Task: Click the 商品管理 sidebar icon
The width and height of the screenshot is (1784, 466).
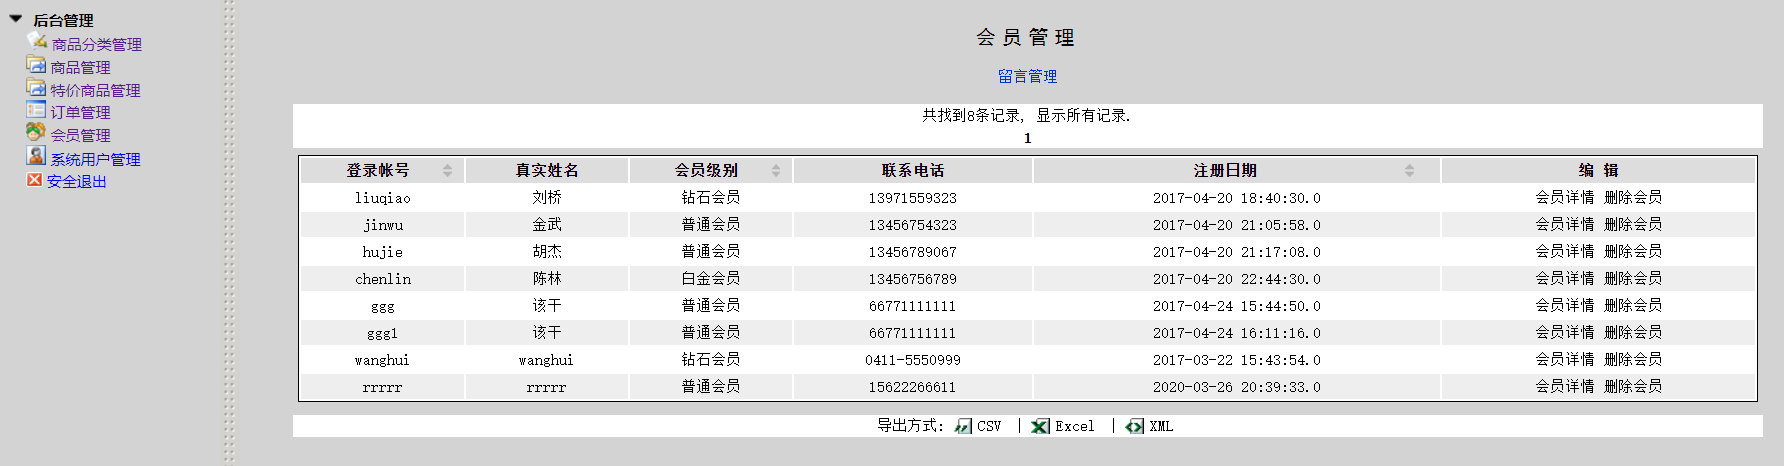Action: click(36, 65)
